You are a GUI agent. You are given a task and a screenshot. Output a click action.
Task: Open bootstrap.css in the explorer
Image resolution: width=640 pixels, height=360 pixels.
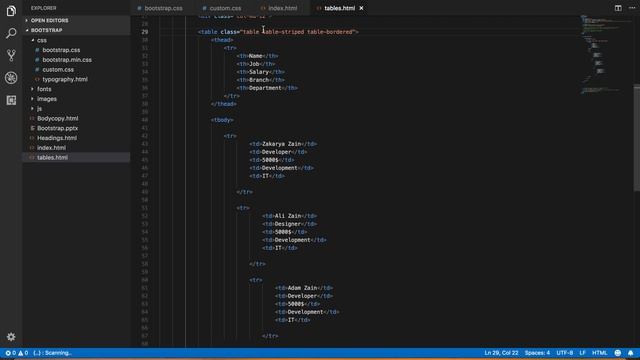click(x=61, y=50)
